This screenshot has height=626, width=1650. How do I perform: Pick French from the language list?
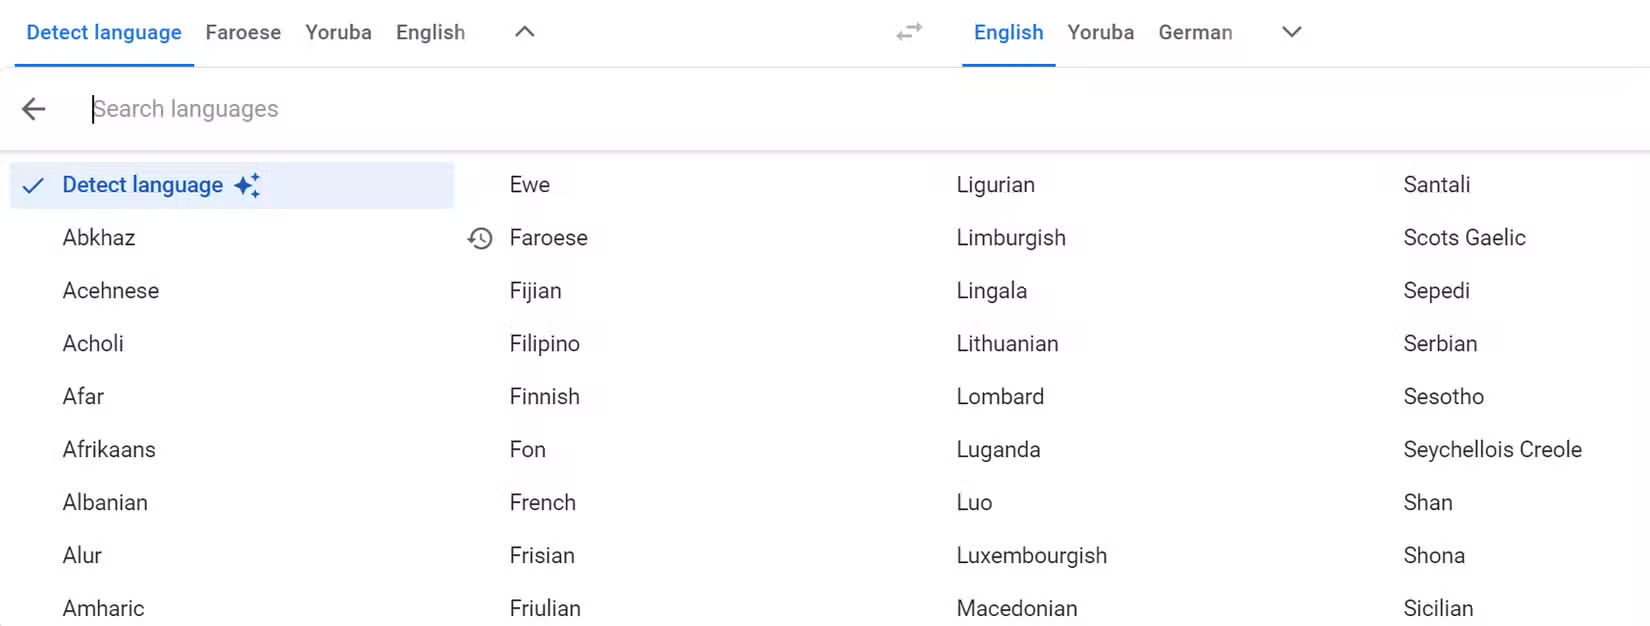click(x=542, y=503)
